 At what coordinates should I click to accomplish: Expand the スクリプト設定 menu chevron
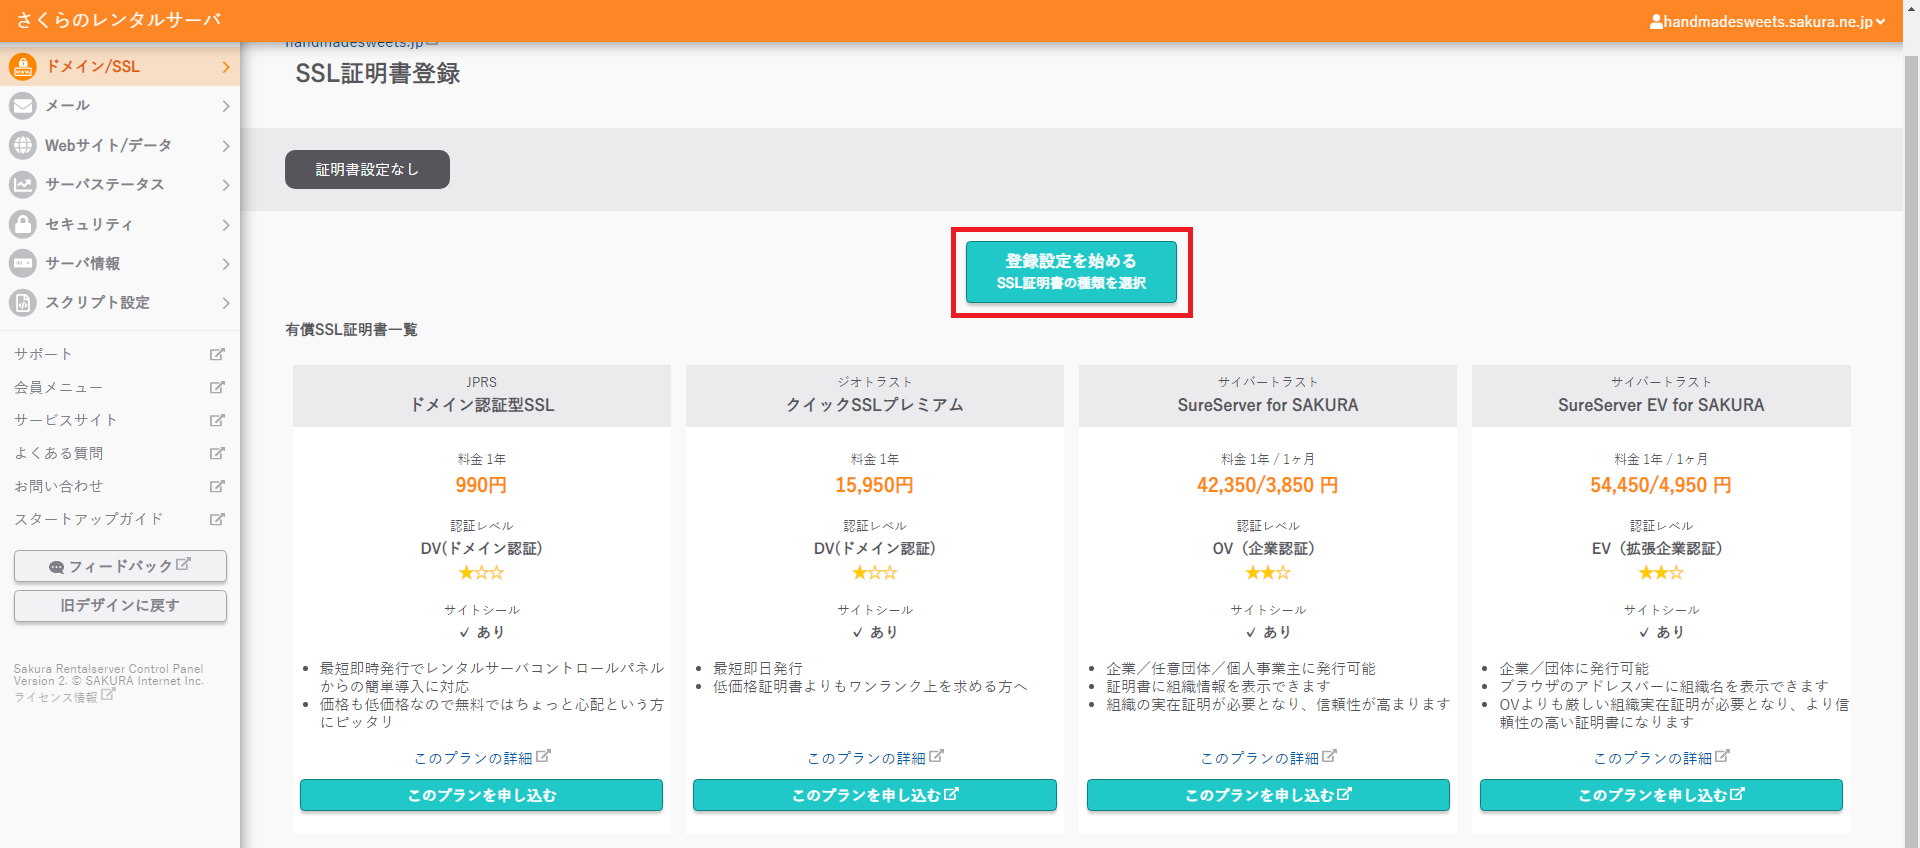(226, 303)
